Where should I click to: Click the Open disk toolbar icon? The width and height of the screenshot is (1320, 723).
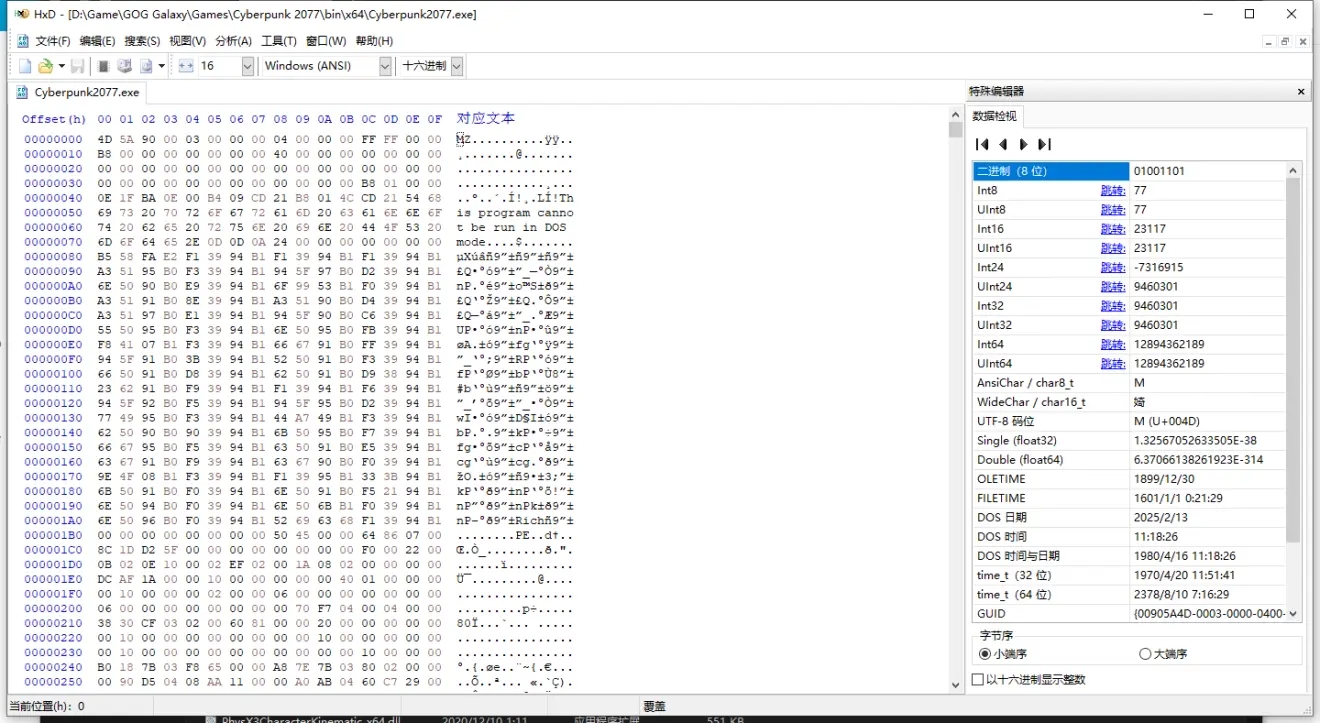click(124, 66)
